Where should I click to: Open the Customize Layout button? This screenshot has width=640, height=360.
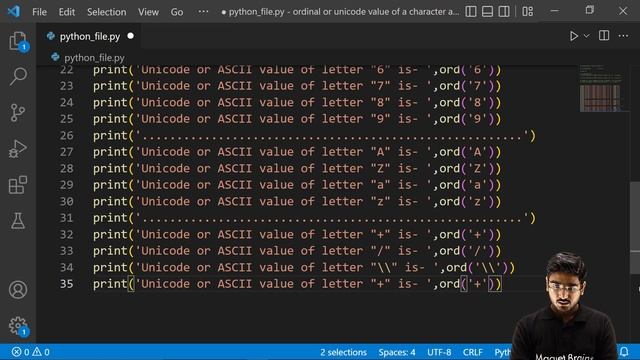[x=528, y=11]
